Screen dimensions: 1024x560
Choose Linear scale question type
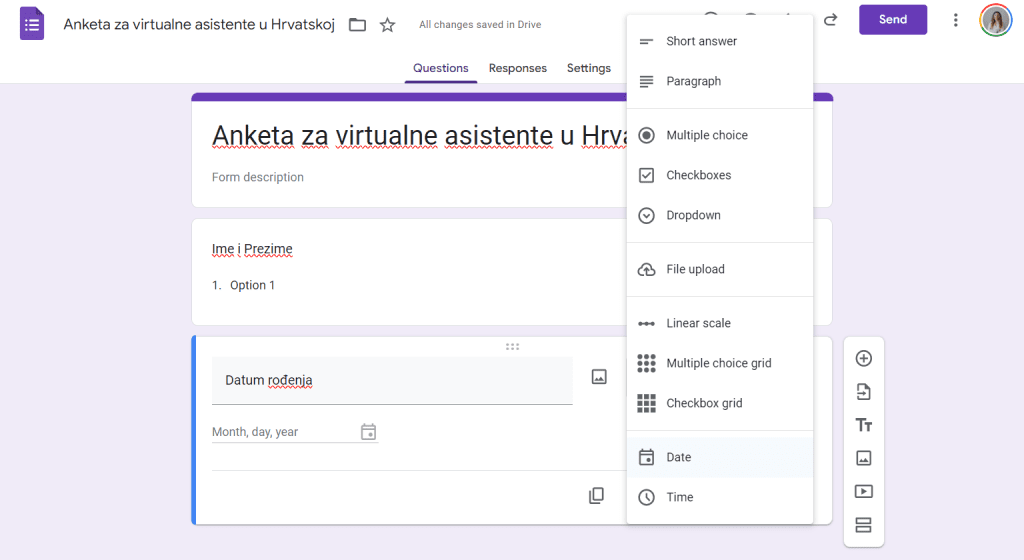(x=698, y=323)
